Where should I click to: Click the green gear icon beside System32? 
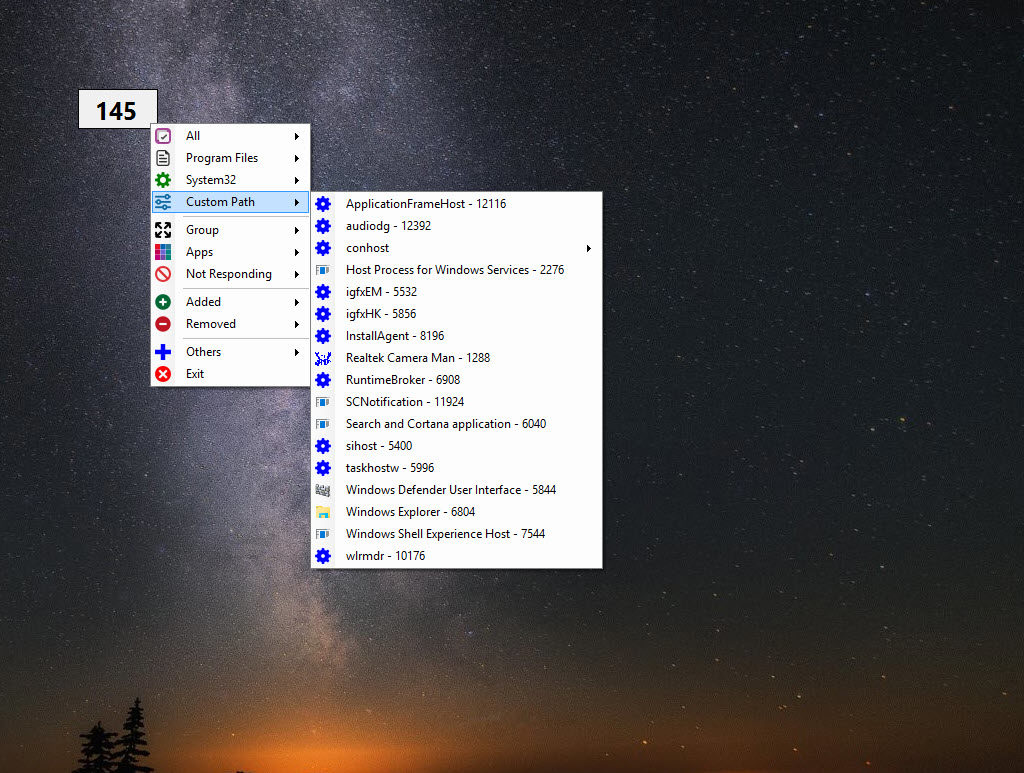[x=163, y=180]
